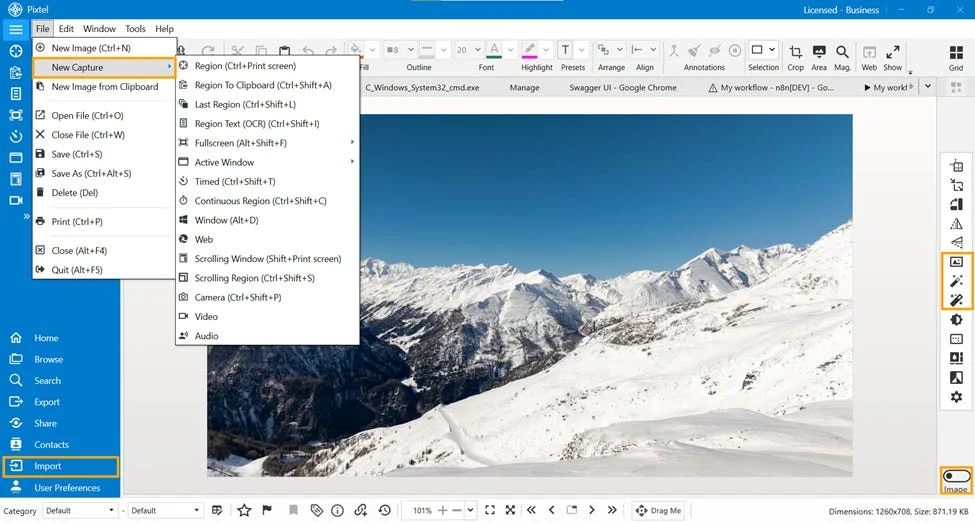Expand the Active Window submenu arrow
This screenshot has height=523, width=975.
point(353,162)
